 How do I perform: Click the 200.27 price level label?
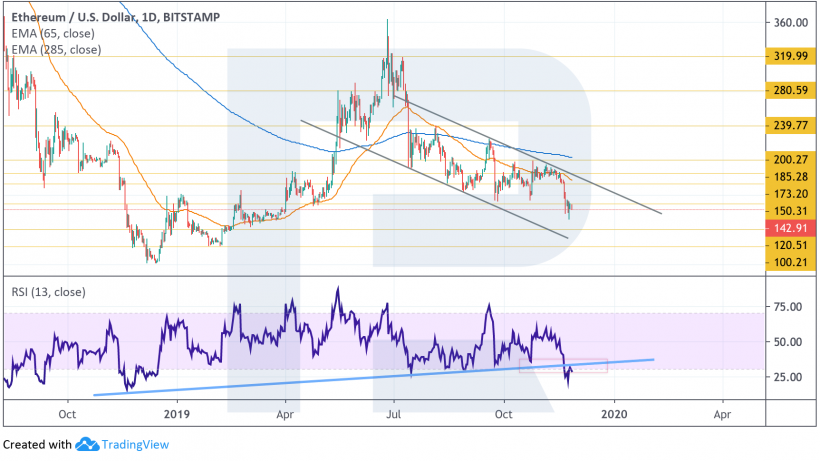click(782, 159)
